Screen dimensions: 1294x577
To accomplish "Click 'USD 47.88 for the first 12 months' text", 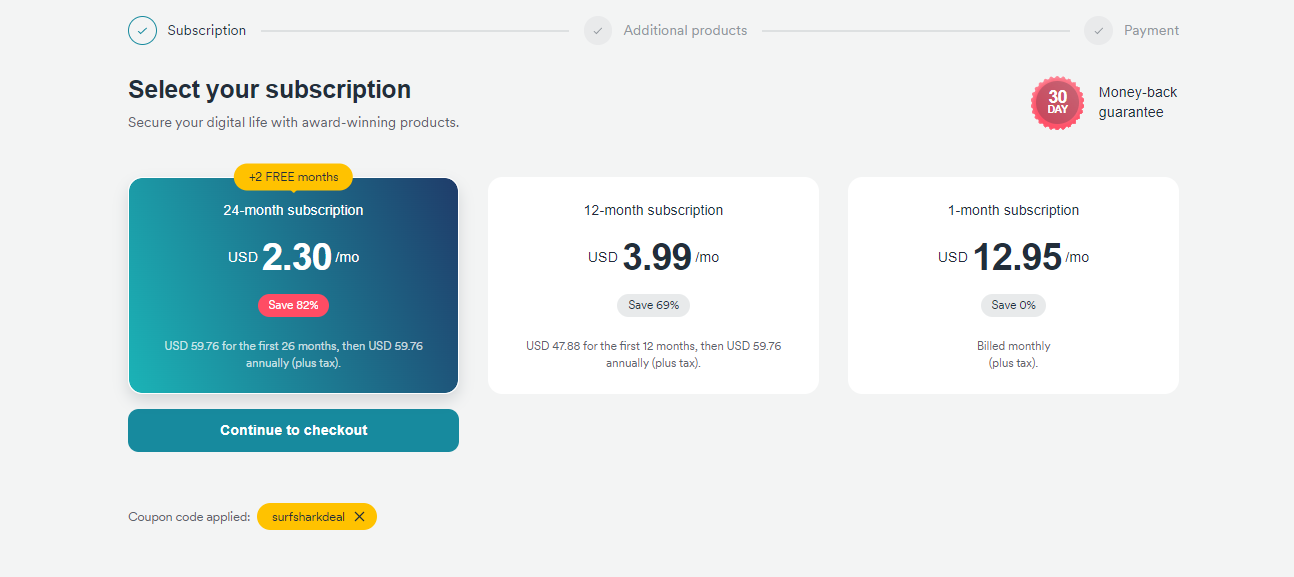I will pos(653,354).
